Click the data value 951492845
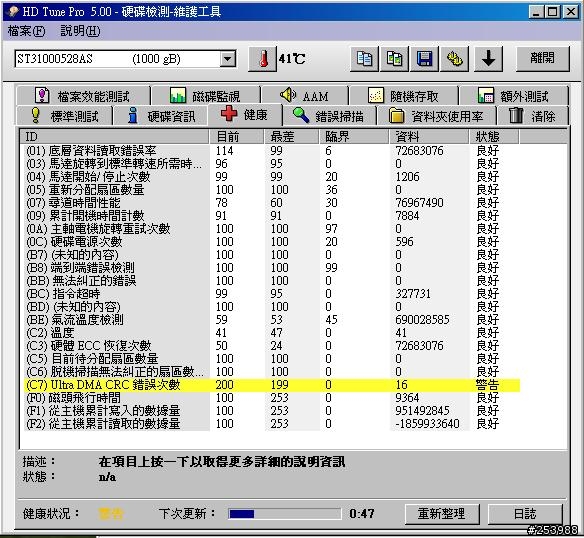Image resolution: width=584 pixels, height=538 pixels. point(422,411)
